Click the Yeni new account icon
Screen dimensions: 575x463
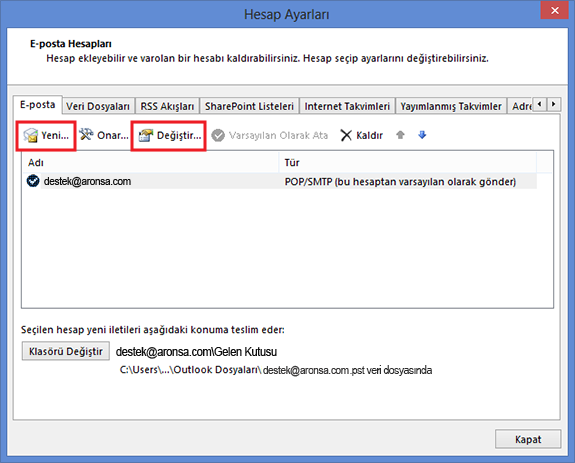pos(30,135)
